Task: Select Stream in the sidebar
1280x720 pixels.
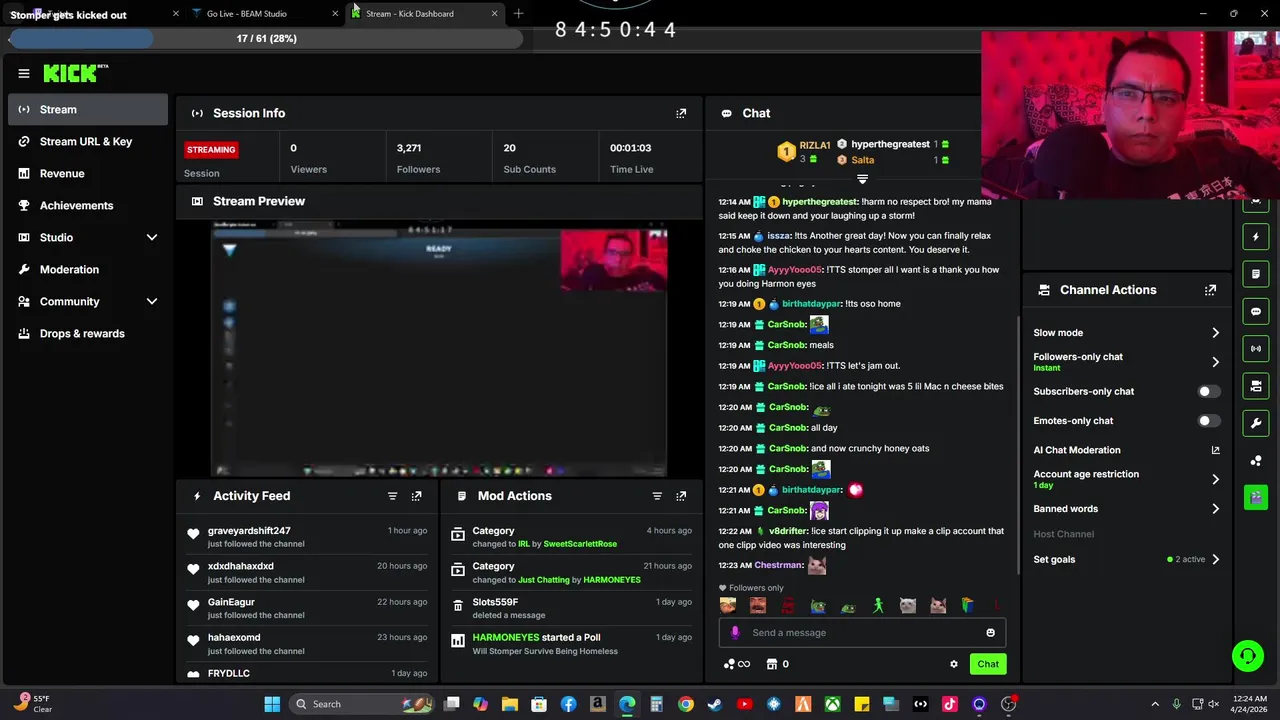Action: (88, 109)
